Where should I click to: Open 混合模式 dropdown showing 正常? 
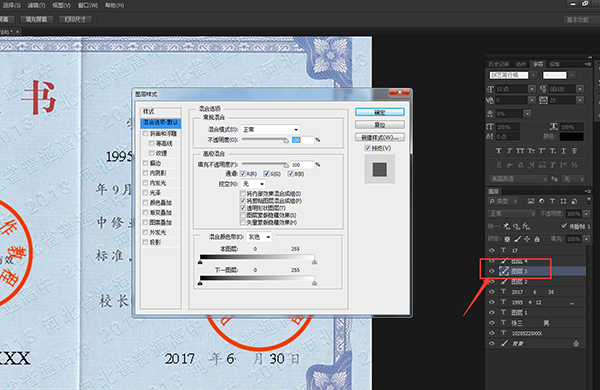point(270,129)
